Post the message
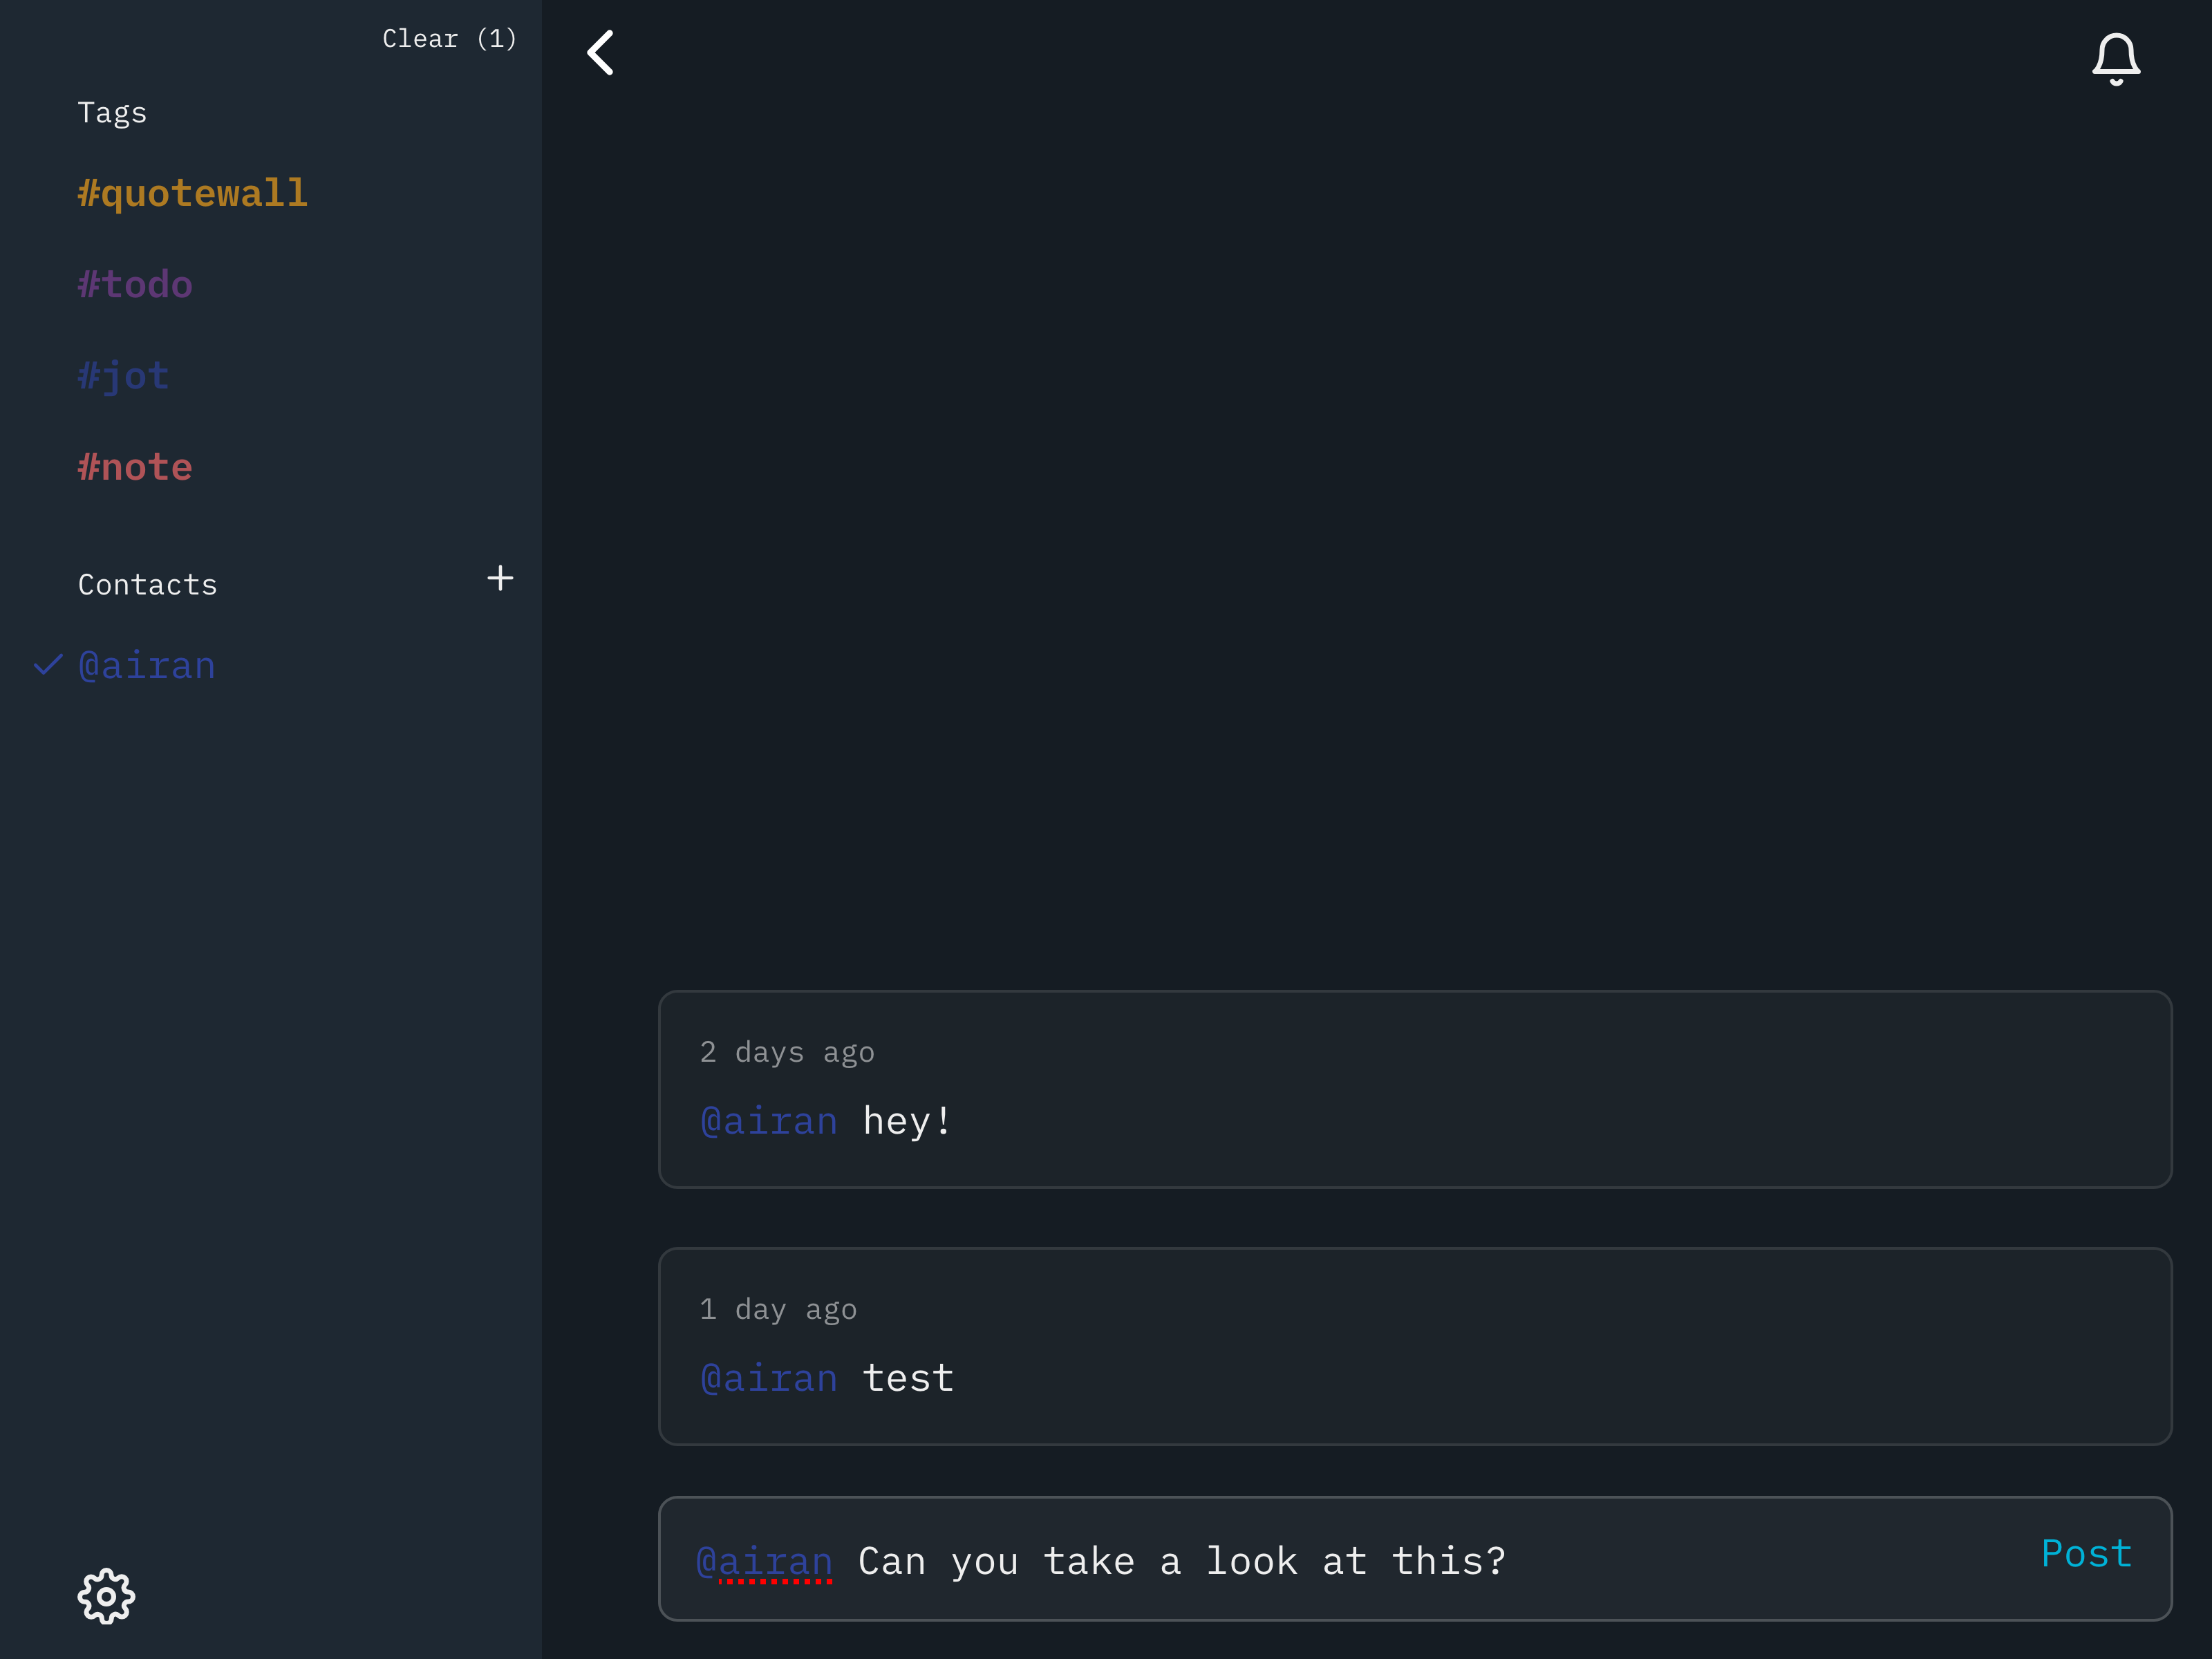Screen dimensions: 2212x1659 (2085, 1553)
